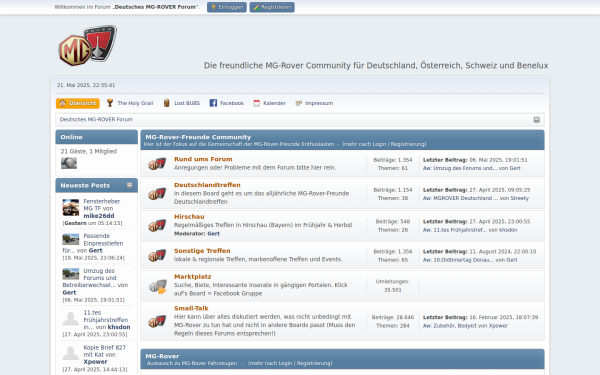Image resolution: width=600 pixels, height=375 pixels.
Task: Click default avatar next to Kopie Brief 827
Action: click(71, 353)
